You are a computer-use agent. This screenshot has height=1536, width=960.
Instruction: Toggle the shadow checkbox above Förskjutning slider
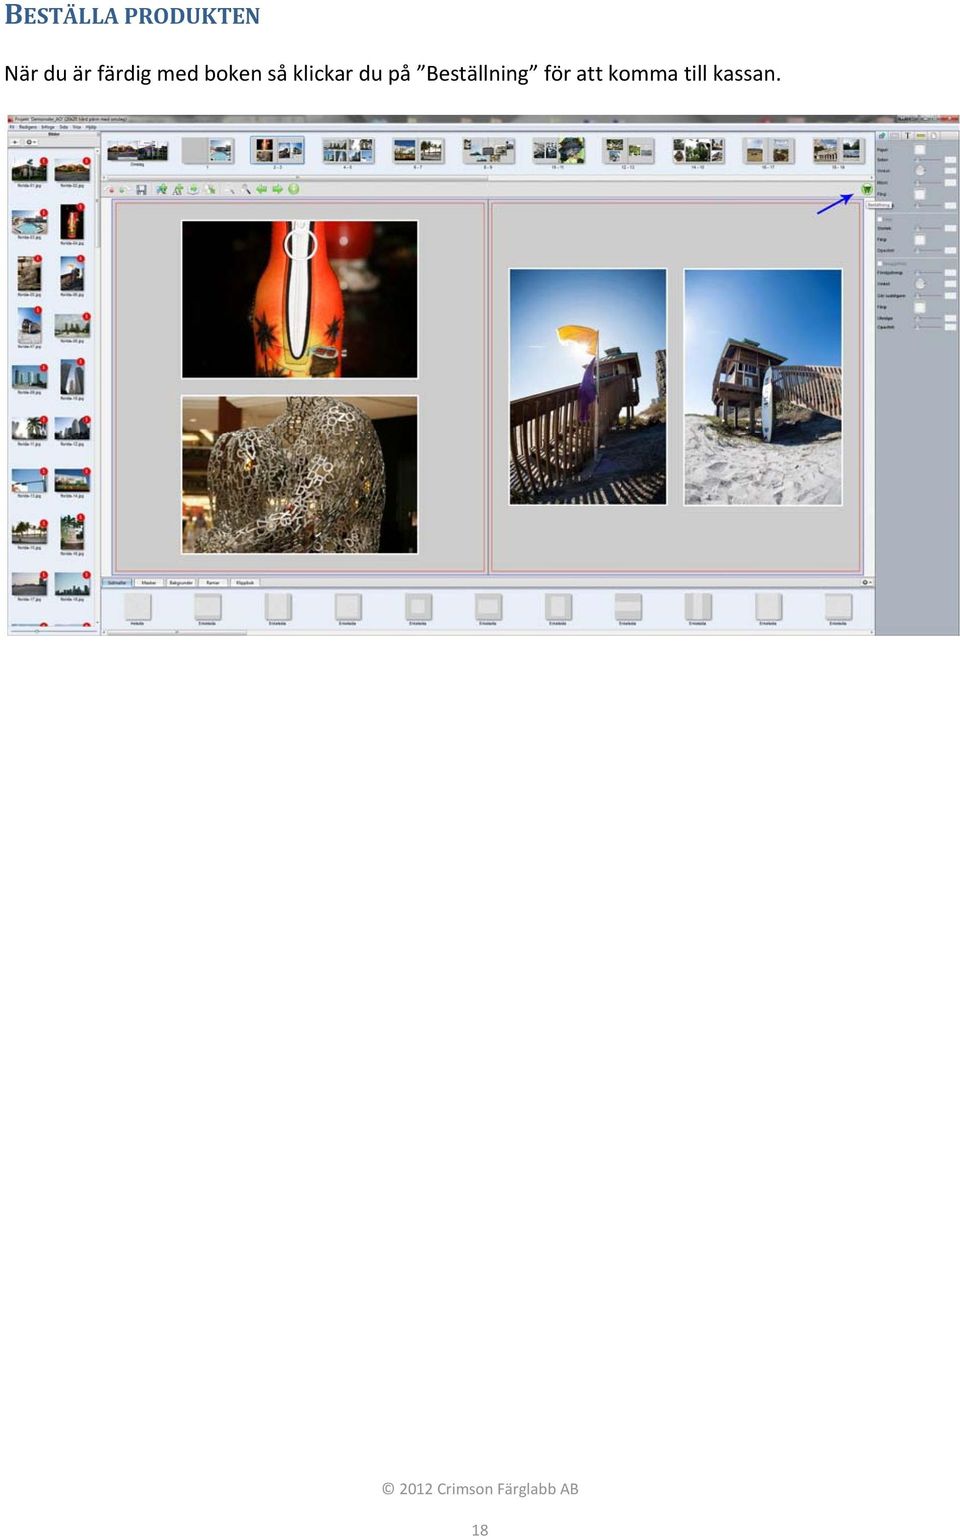click(x=880, y=263)
